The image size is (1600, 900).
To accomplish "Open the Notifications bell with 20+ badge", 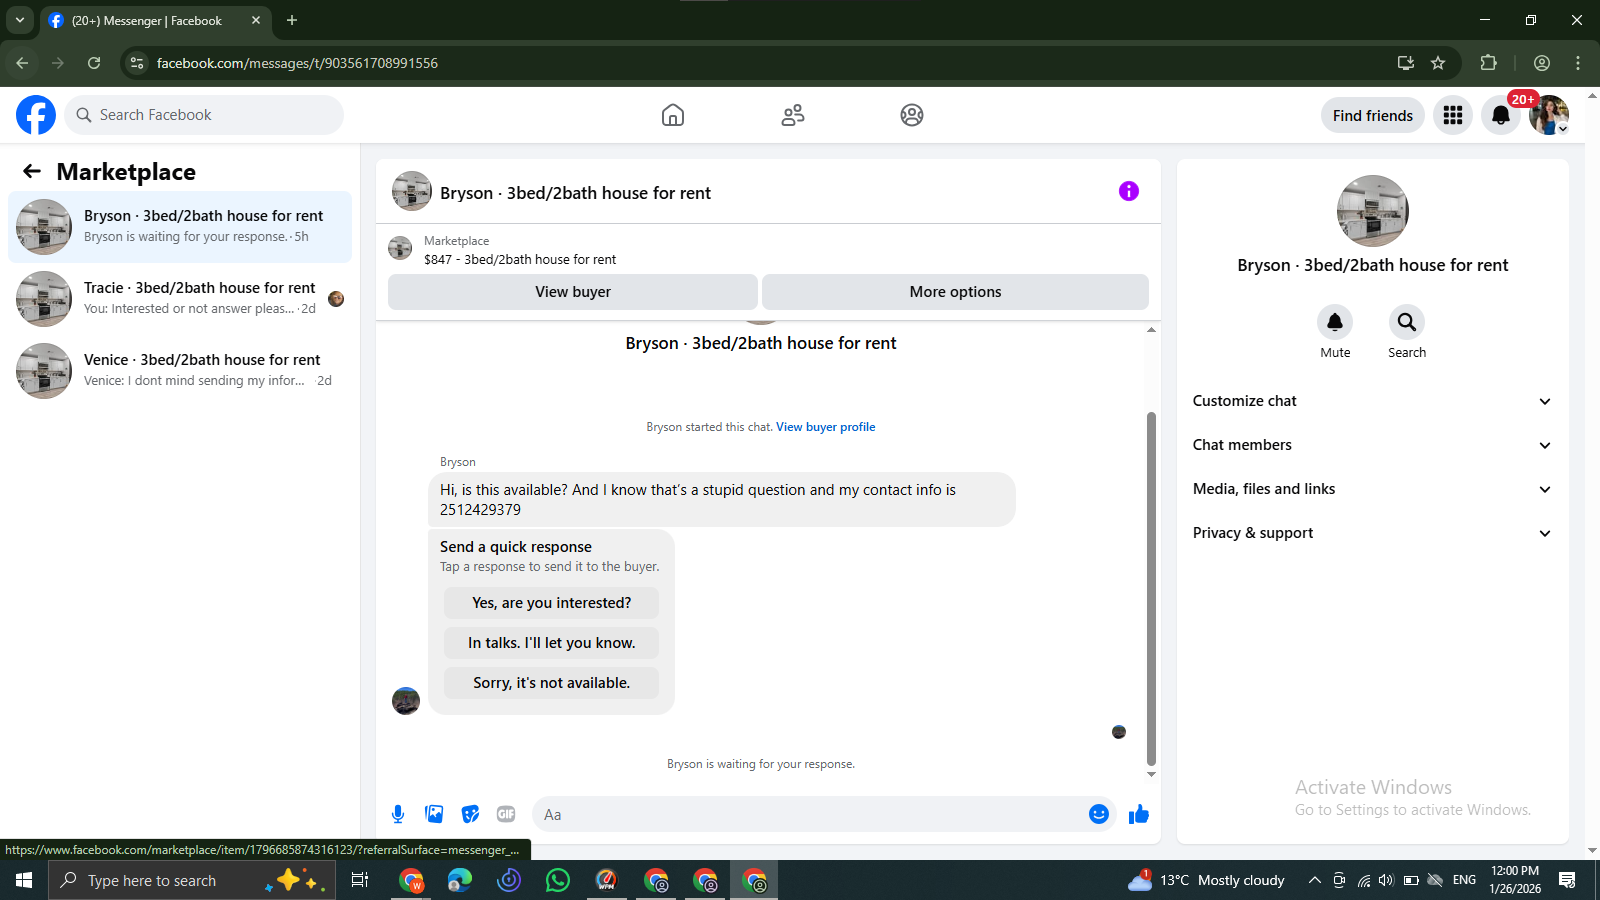I will click(x=1501, y=115).
